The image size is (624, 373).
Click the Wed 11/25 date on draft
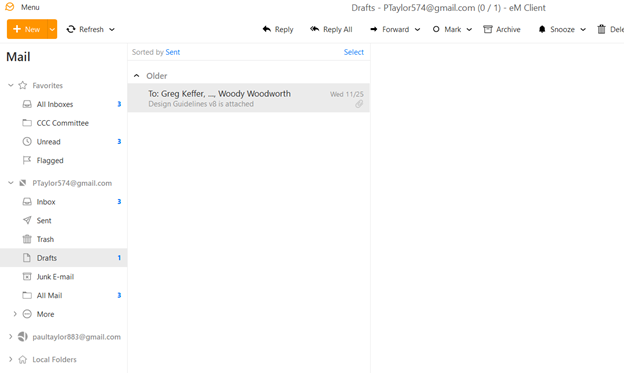(x=347, y=94)
